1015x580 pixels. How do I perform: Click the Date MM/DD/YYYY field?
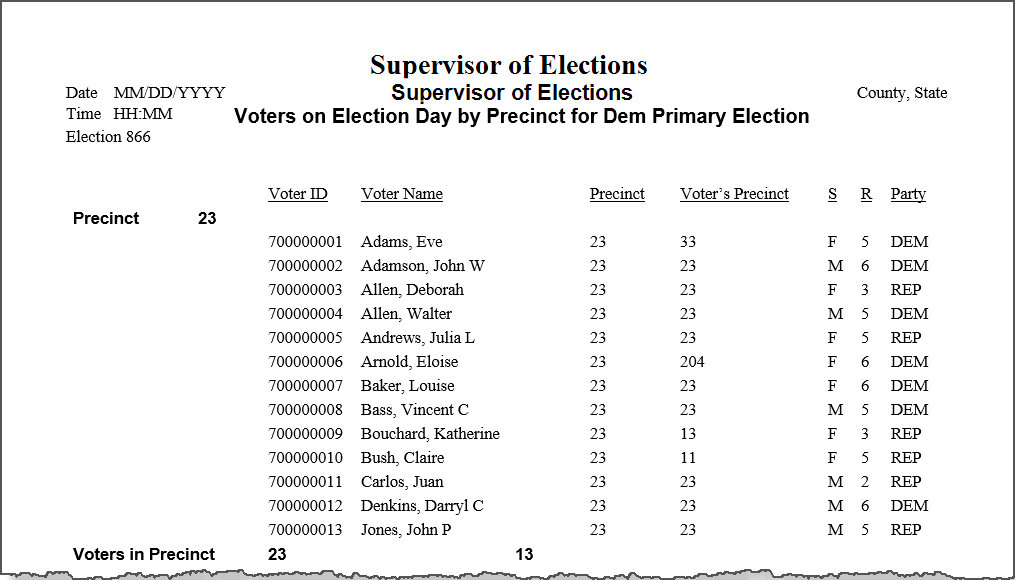coord(146,93)
